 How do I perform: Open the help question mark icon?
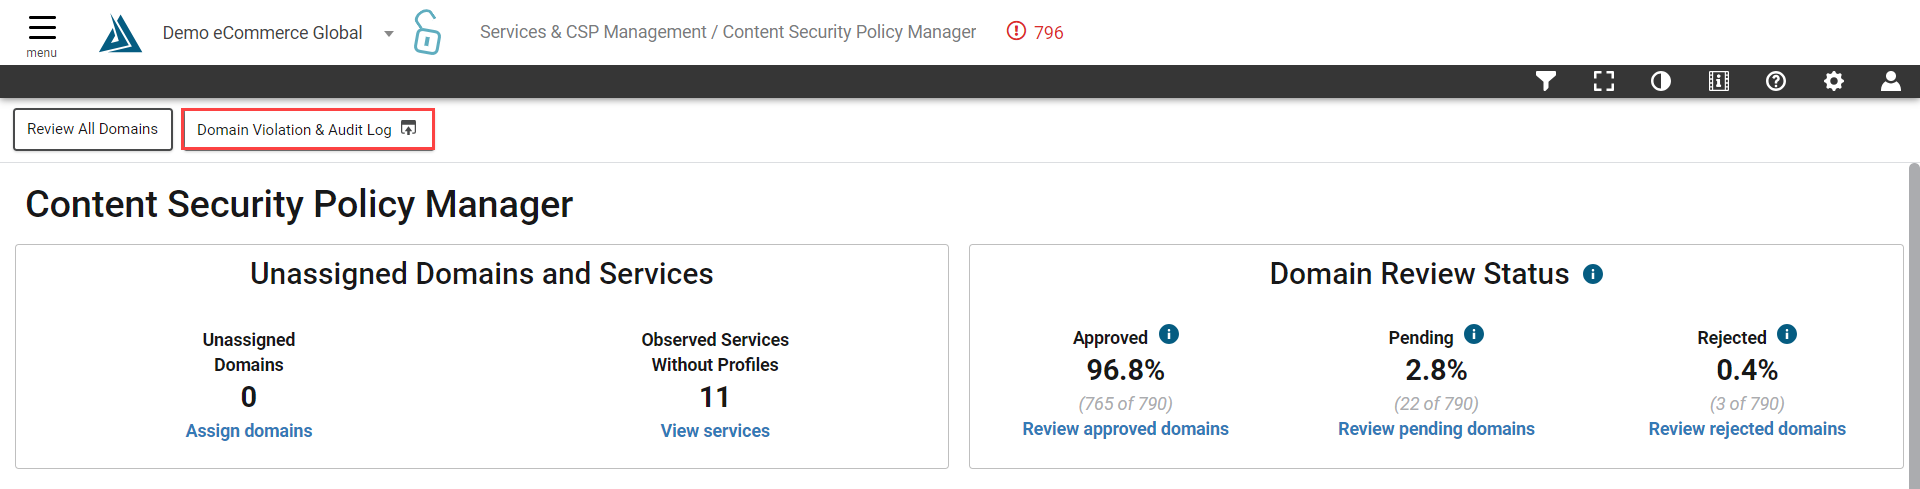coord(1776,81)
